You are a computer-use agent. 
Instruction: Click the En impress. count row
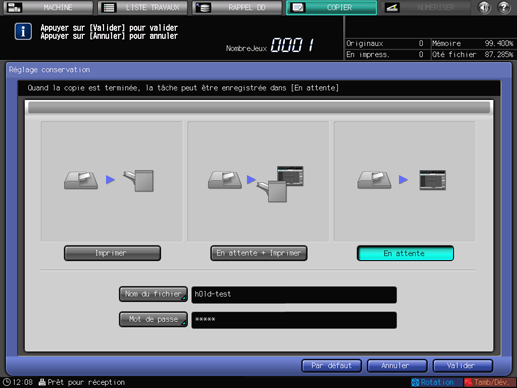[x=387, y=54]
